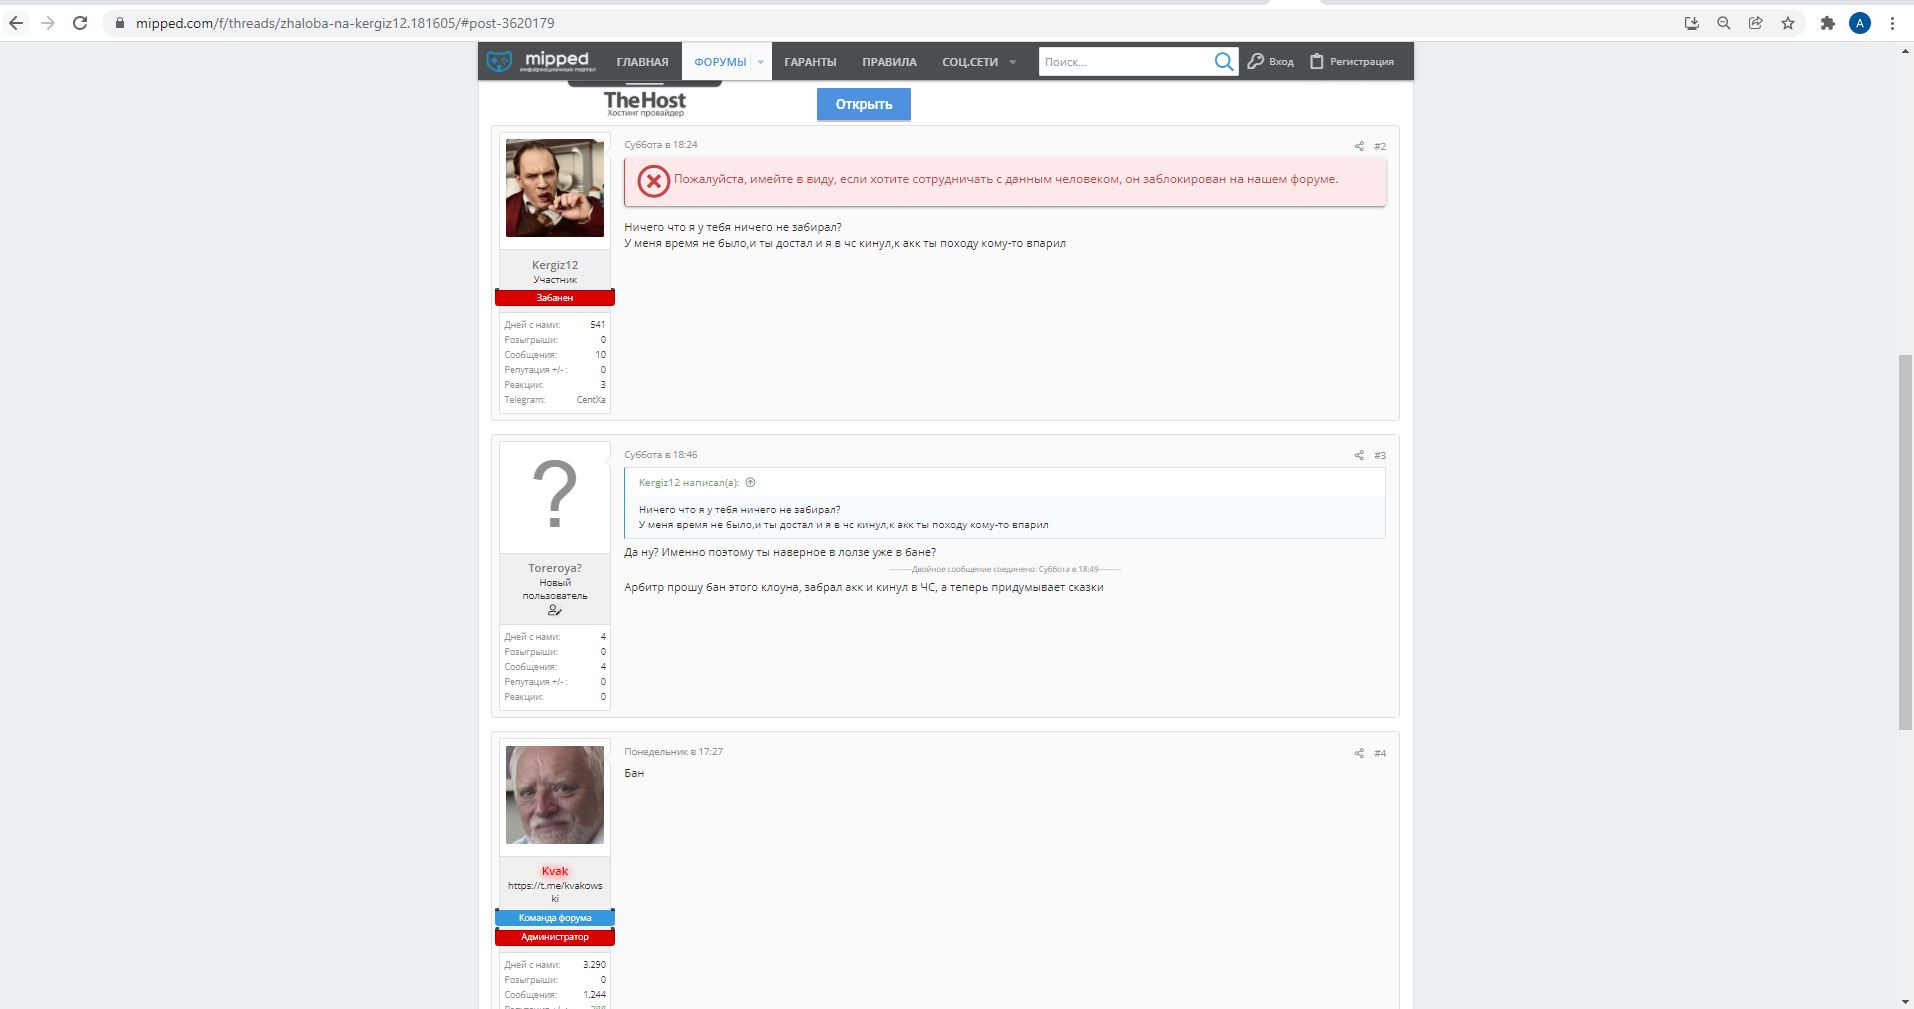Image resolution: width=1914 pixels, height=1009 pixels.
Task: Open Kvak username profile link
Action: [555, 871]
